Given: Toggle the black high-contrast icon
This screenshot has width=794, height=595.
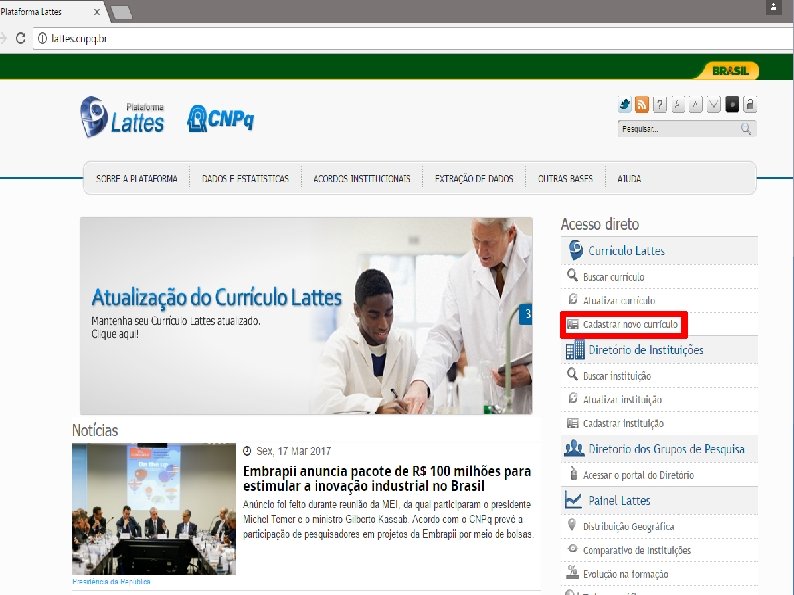Looking at the screenshot, I should (732, 104).
